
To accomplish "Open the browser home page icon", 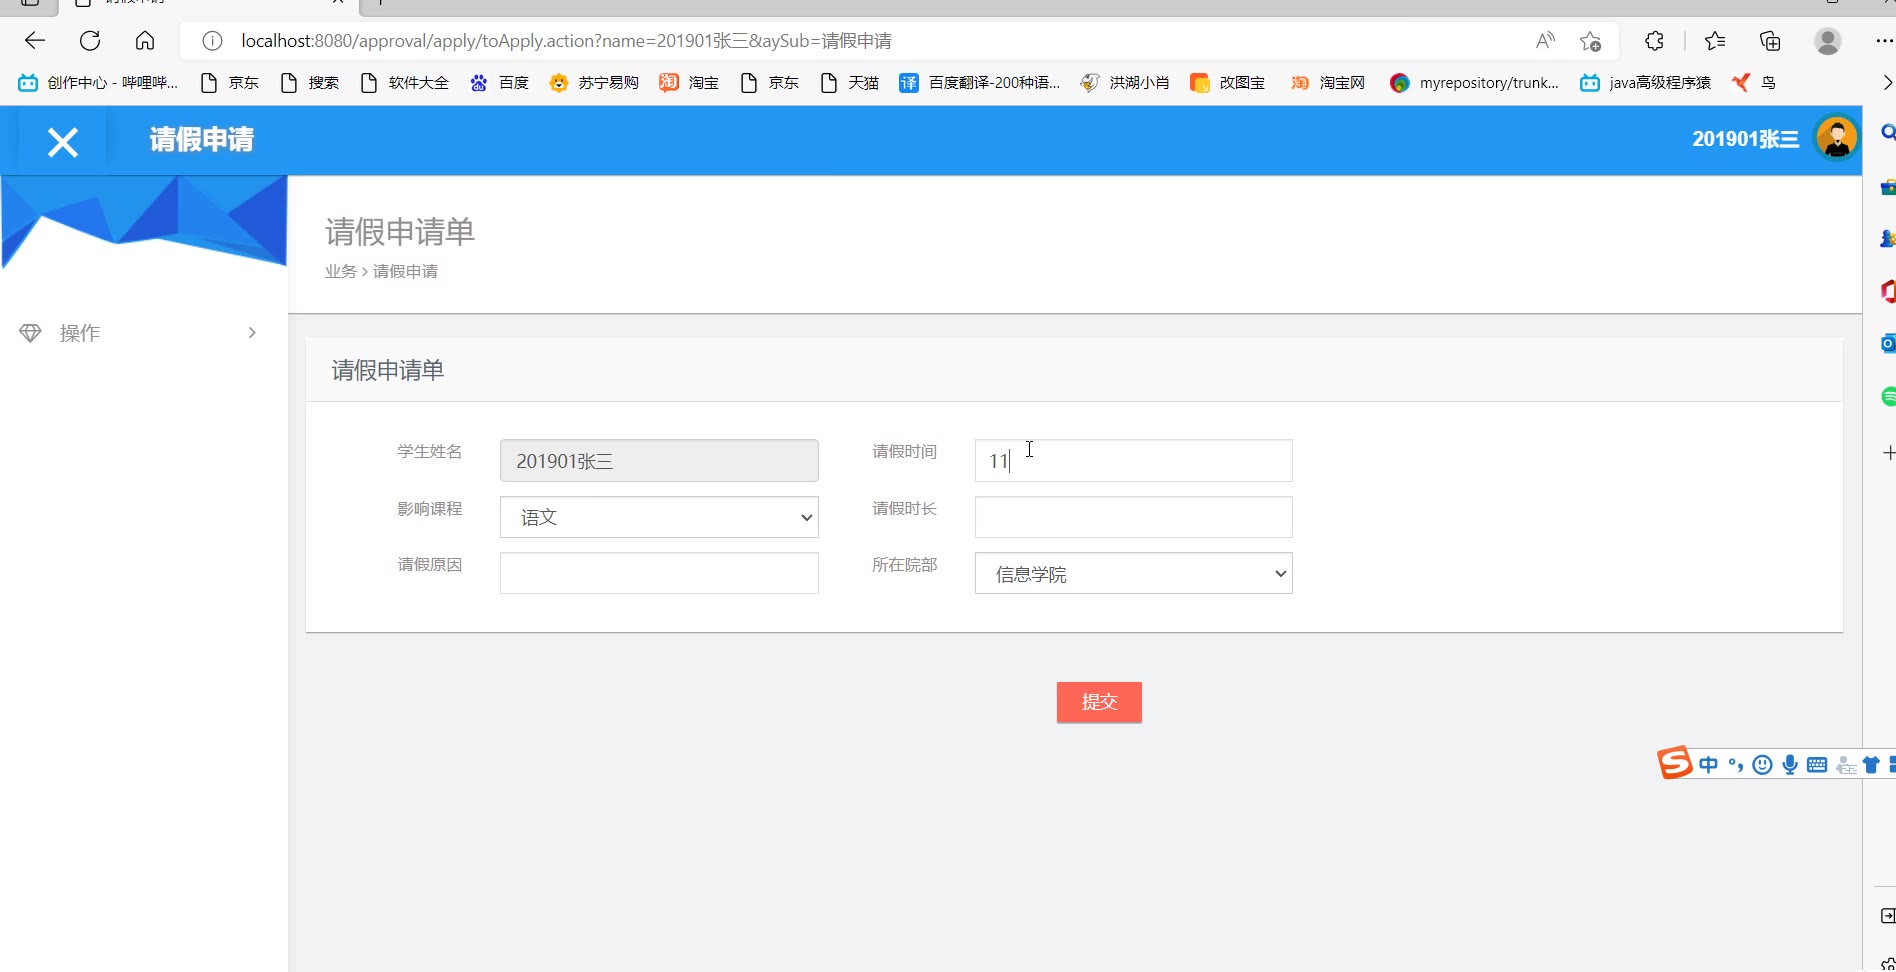I will coord(145,41).
